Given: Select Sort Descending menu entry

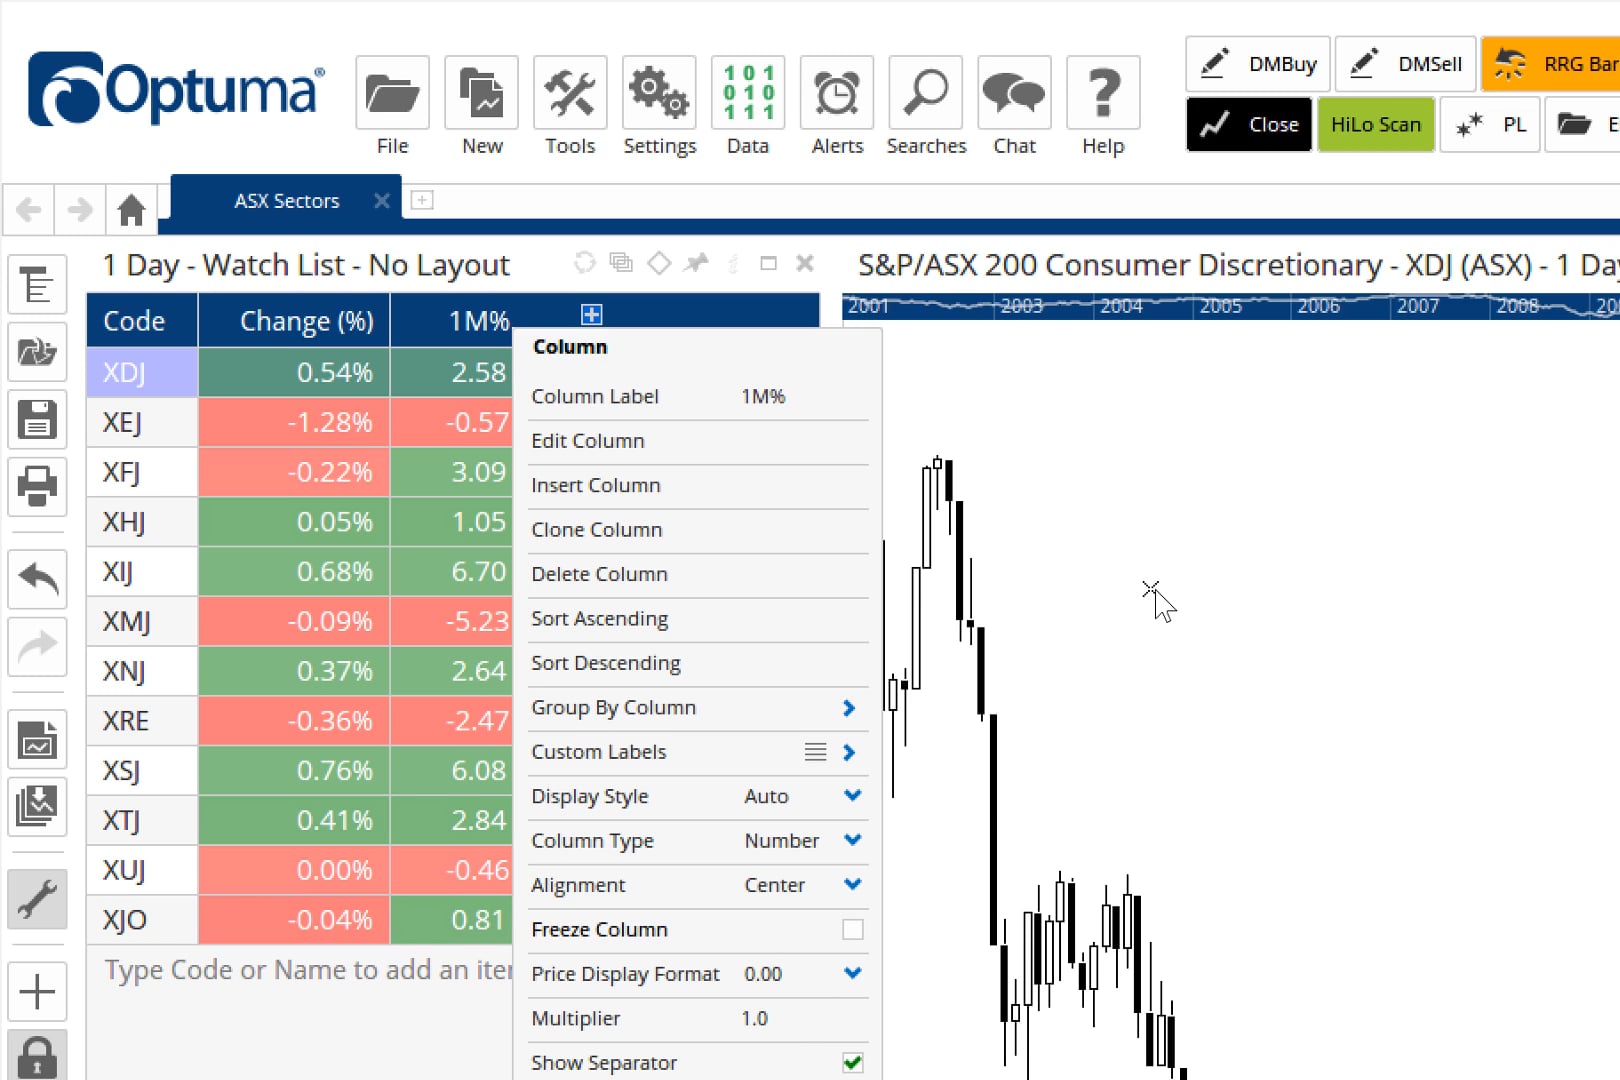Looking at the screenshot, I should tap(698, 663).
